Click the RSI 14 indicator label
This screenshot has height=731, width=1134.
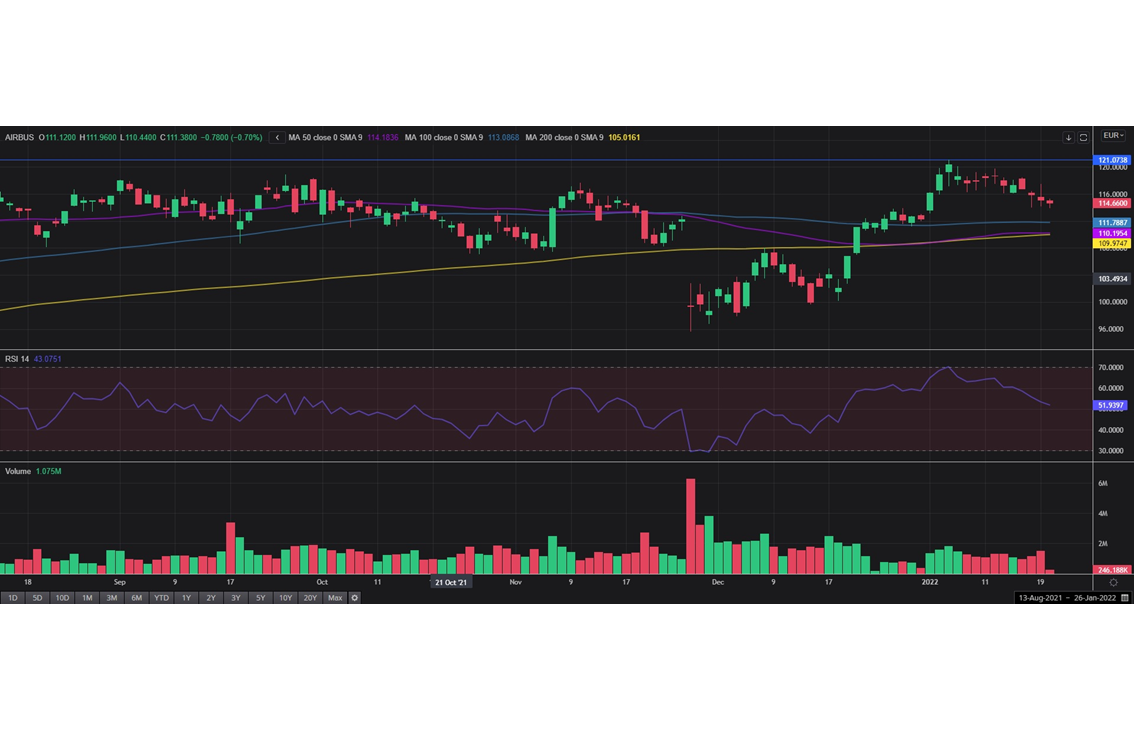pos(17,359)
